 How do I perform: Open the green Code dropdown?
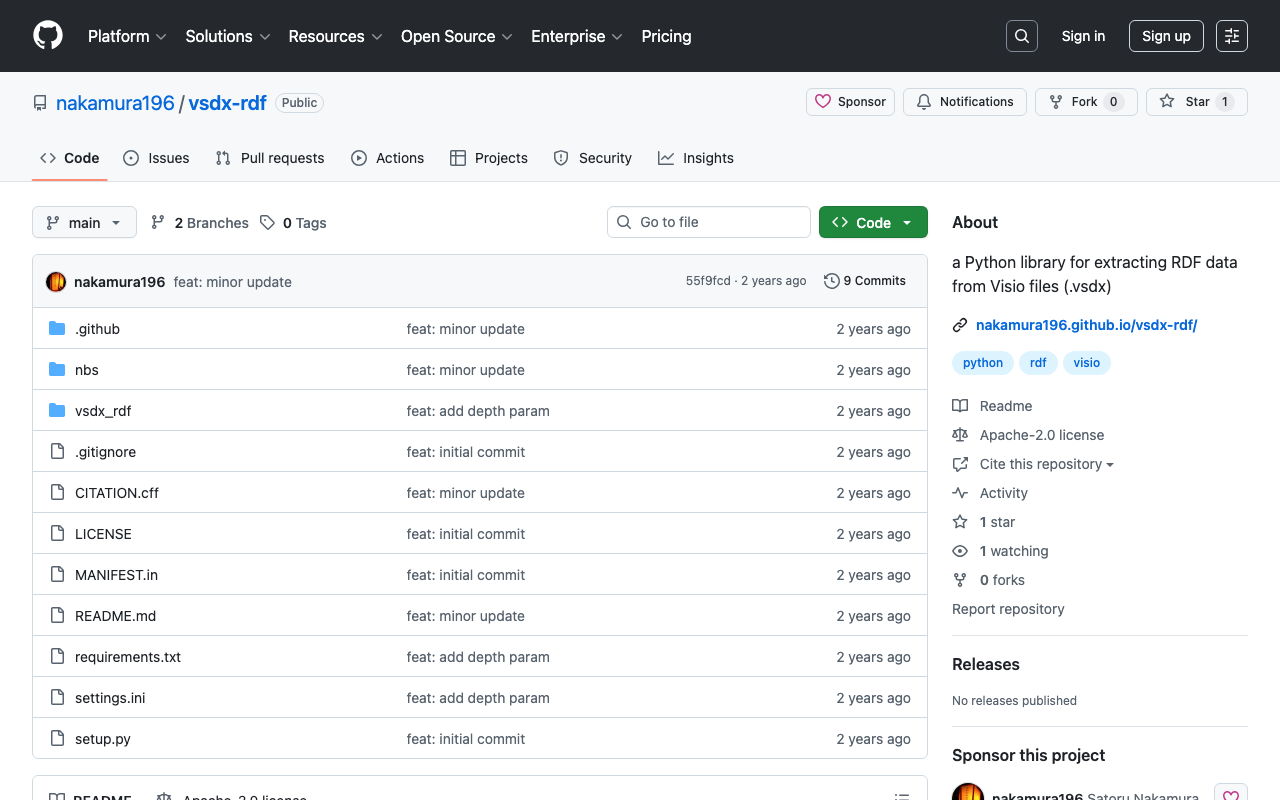[873, 223]
